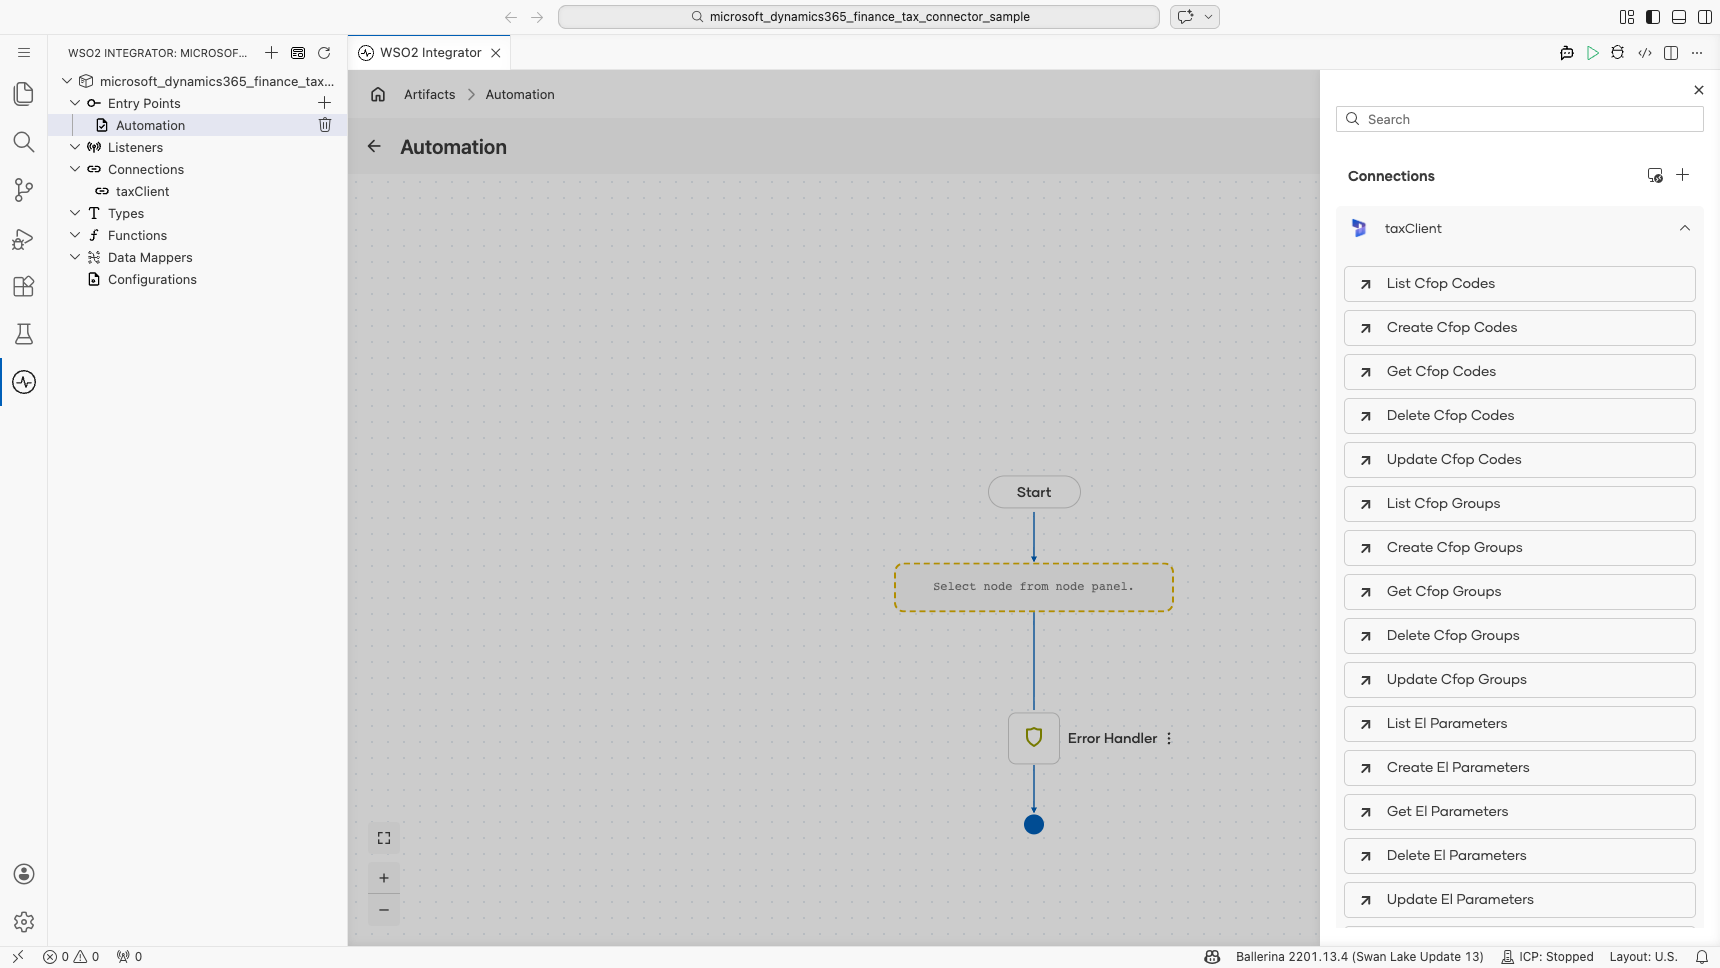Viewport: 1720px width, 968px height.
Task: Collapse the Entry Points tree section
Action: tap(75, 103)
